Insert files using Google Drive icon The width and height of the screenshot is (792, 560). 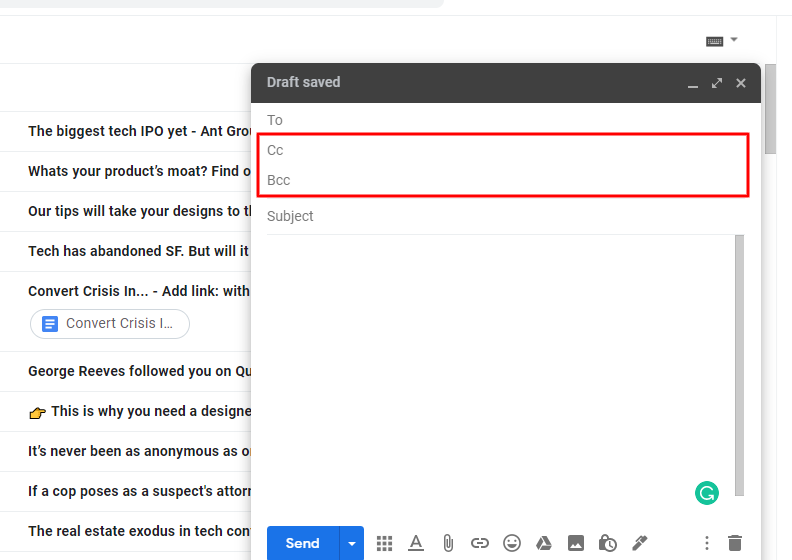coord(543,543)
